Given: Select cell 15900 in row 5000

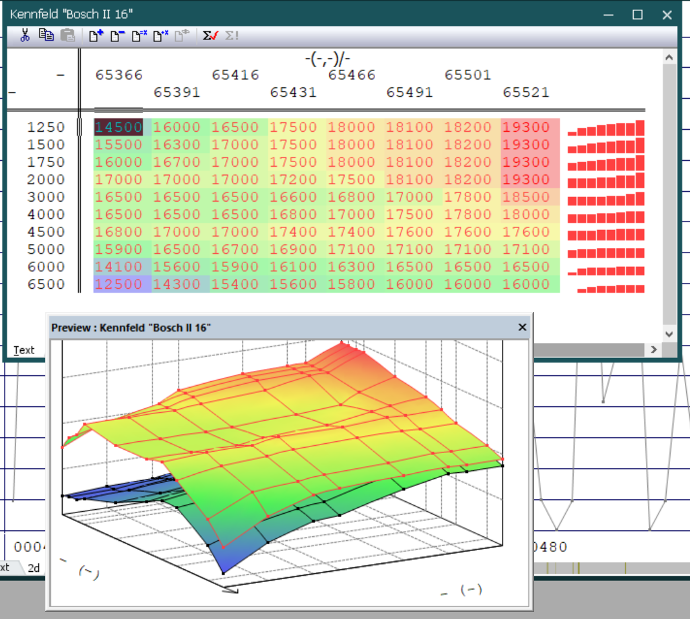Looking at the screenshot, I should (118, 249).
